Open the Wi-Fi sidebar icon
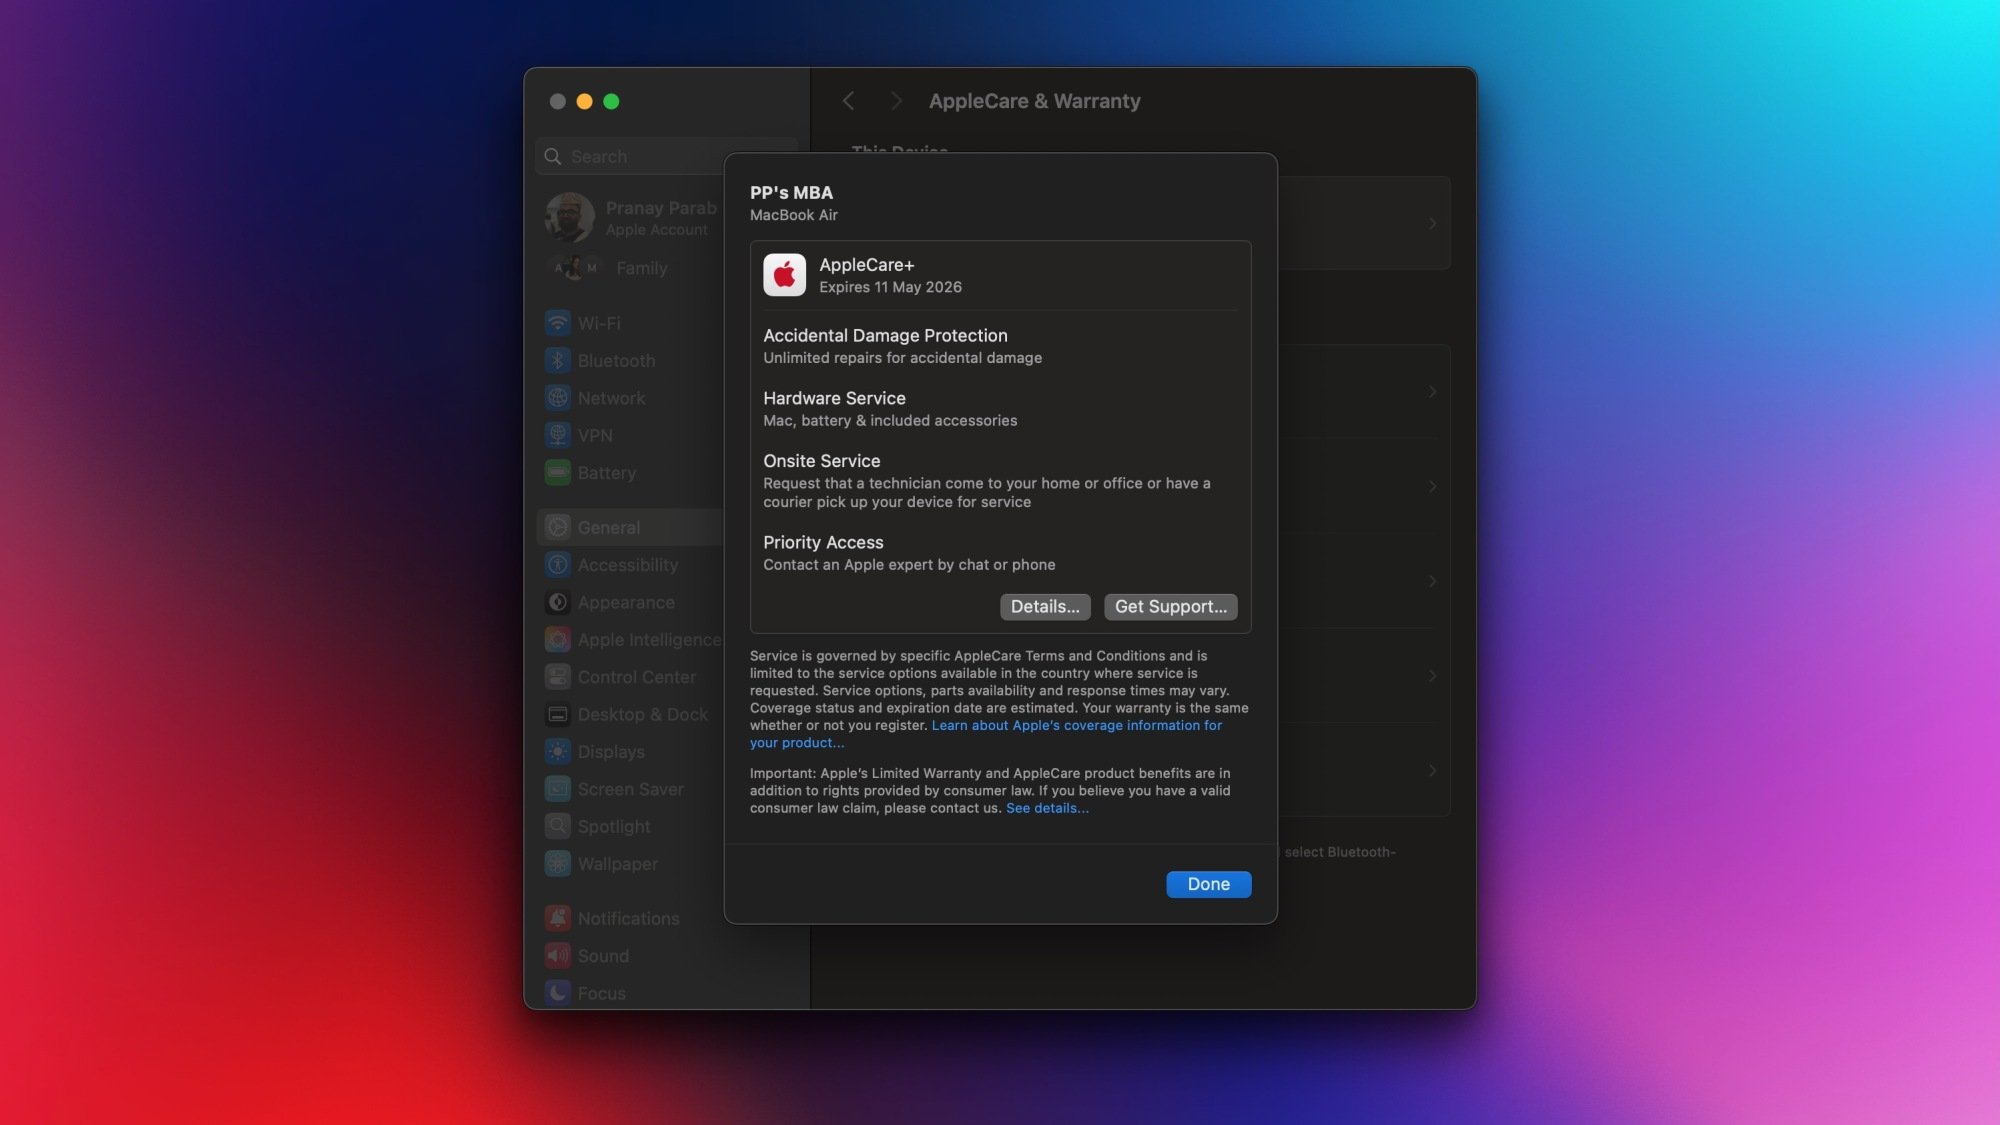 click(557, 323)
